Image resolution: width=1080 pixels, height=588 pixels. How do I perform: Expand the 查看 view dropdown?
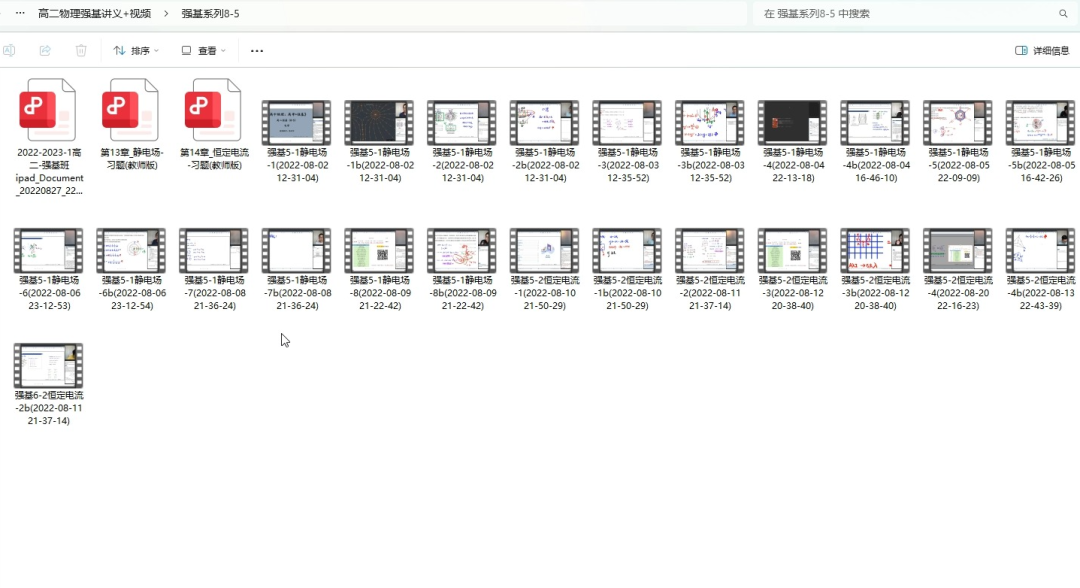coord(204,51)
